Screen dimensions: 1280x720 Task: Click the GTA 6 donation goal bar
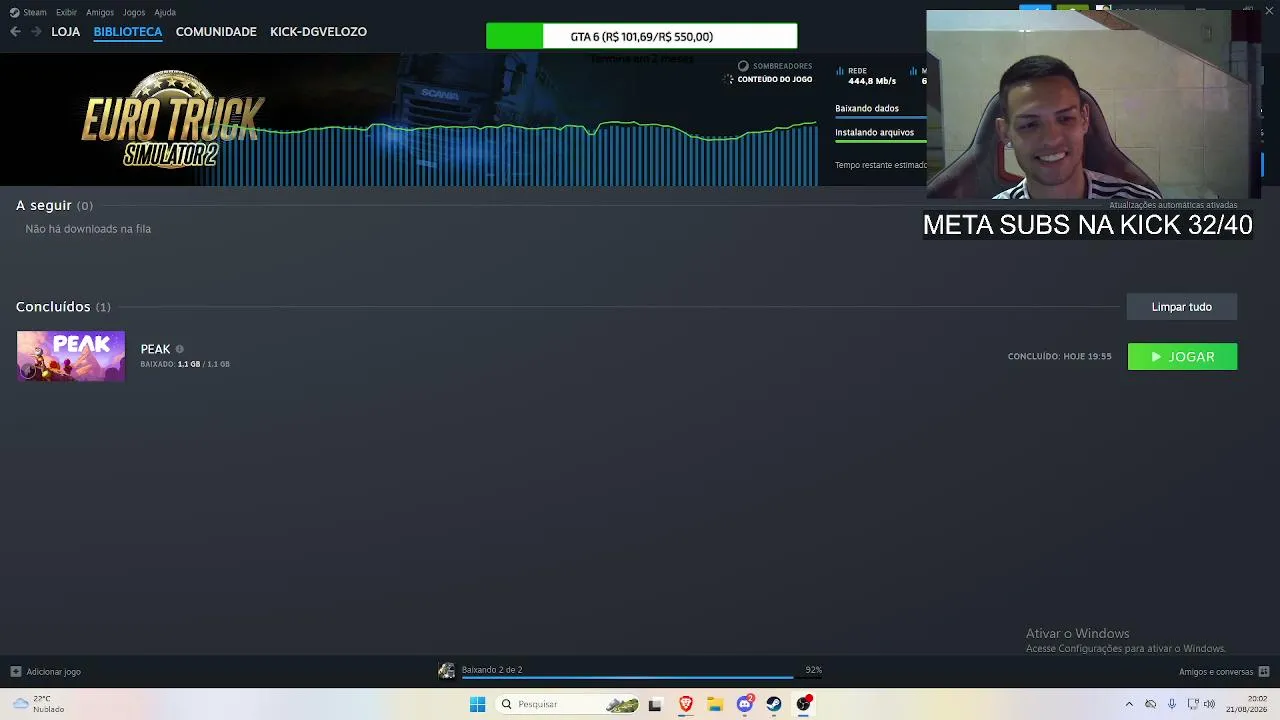(x=642, y=37)
